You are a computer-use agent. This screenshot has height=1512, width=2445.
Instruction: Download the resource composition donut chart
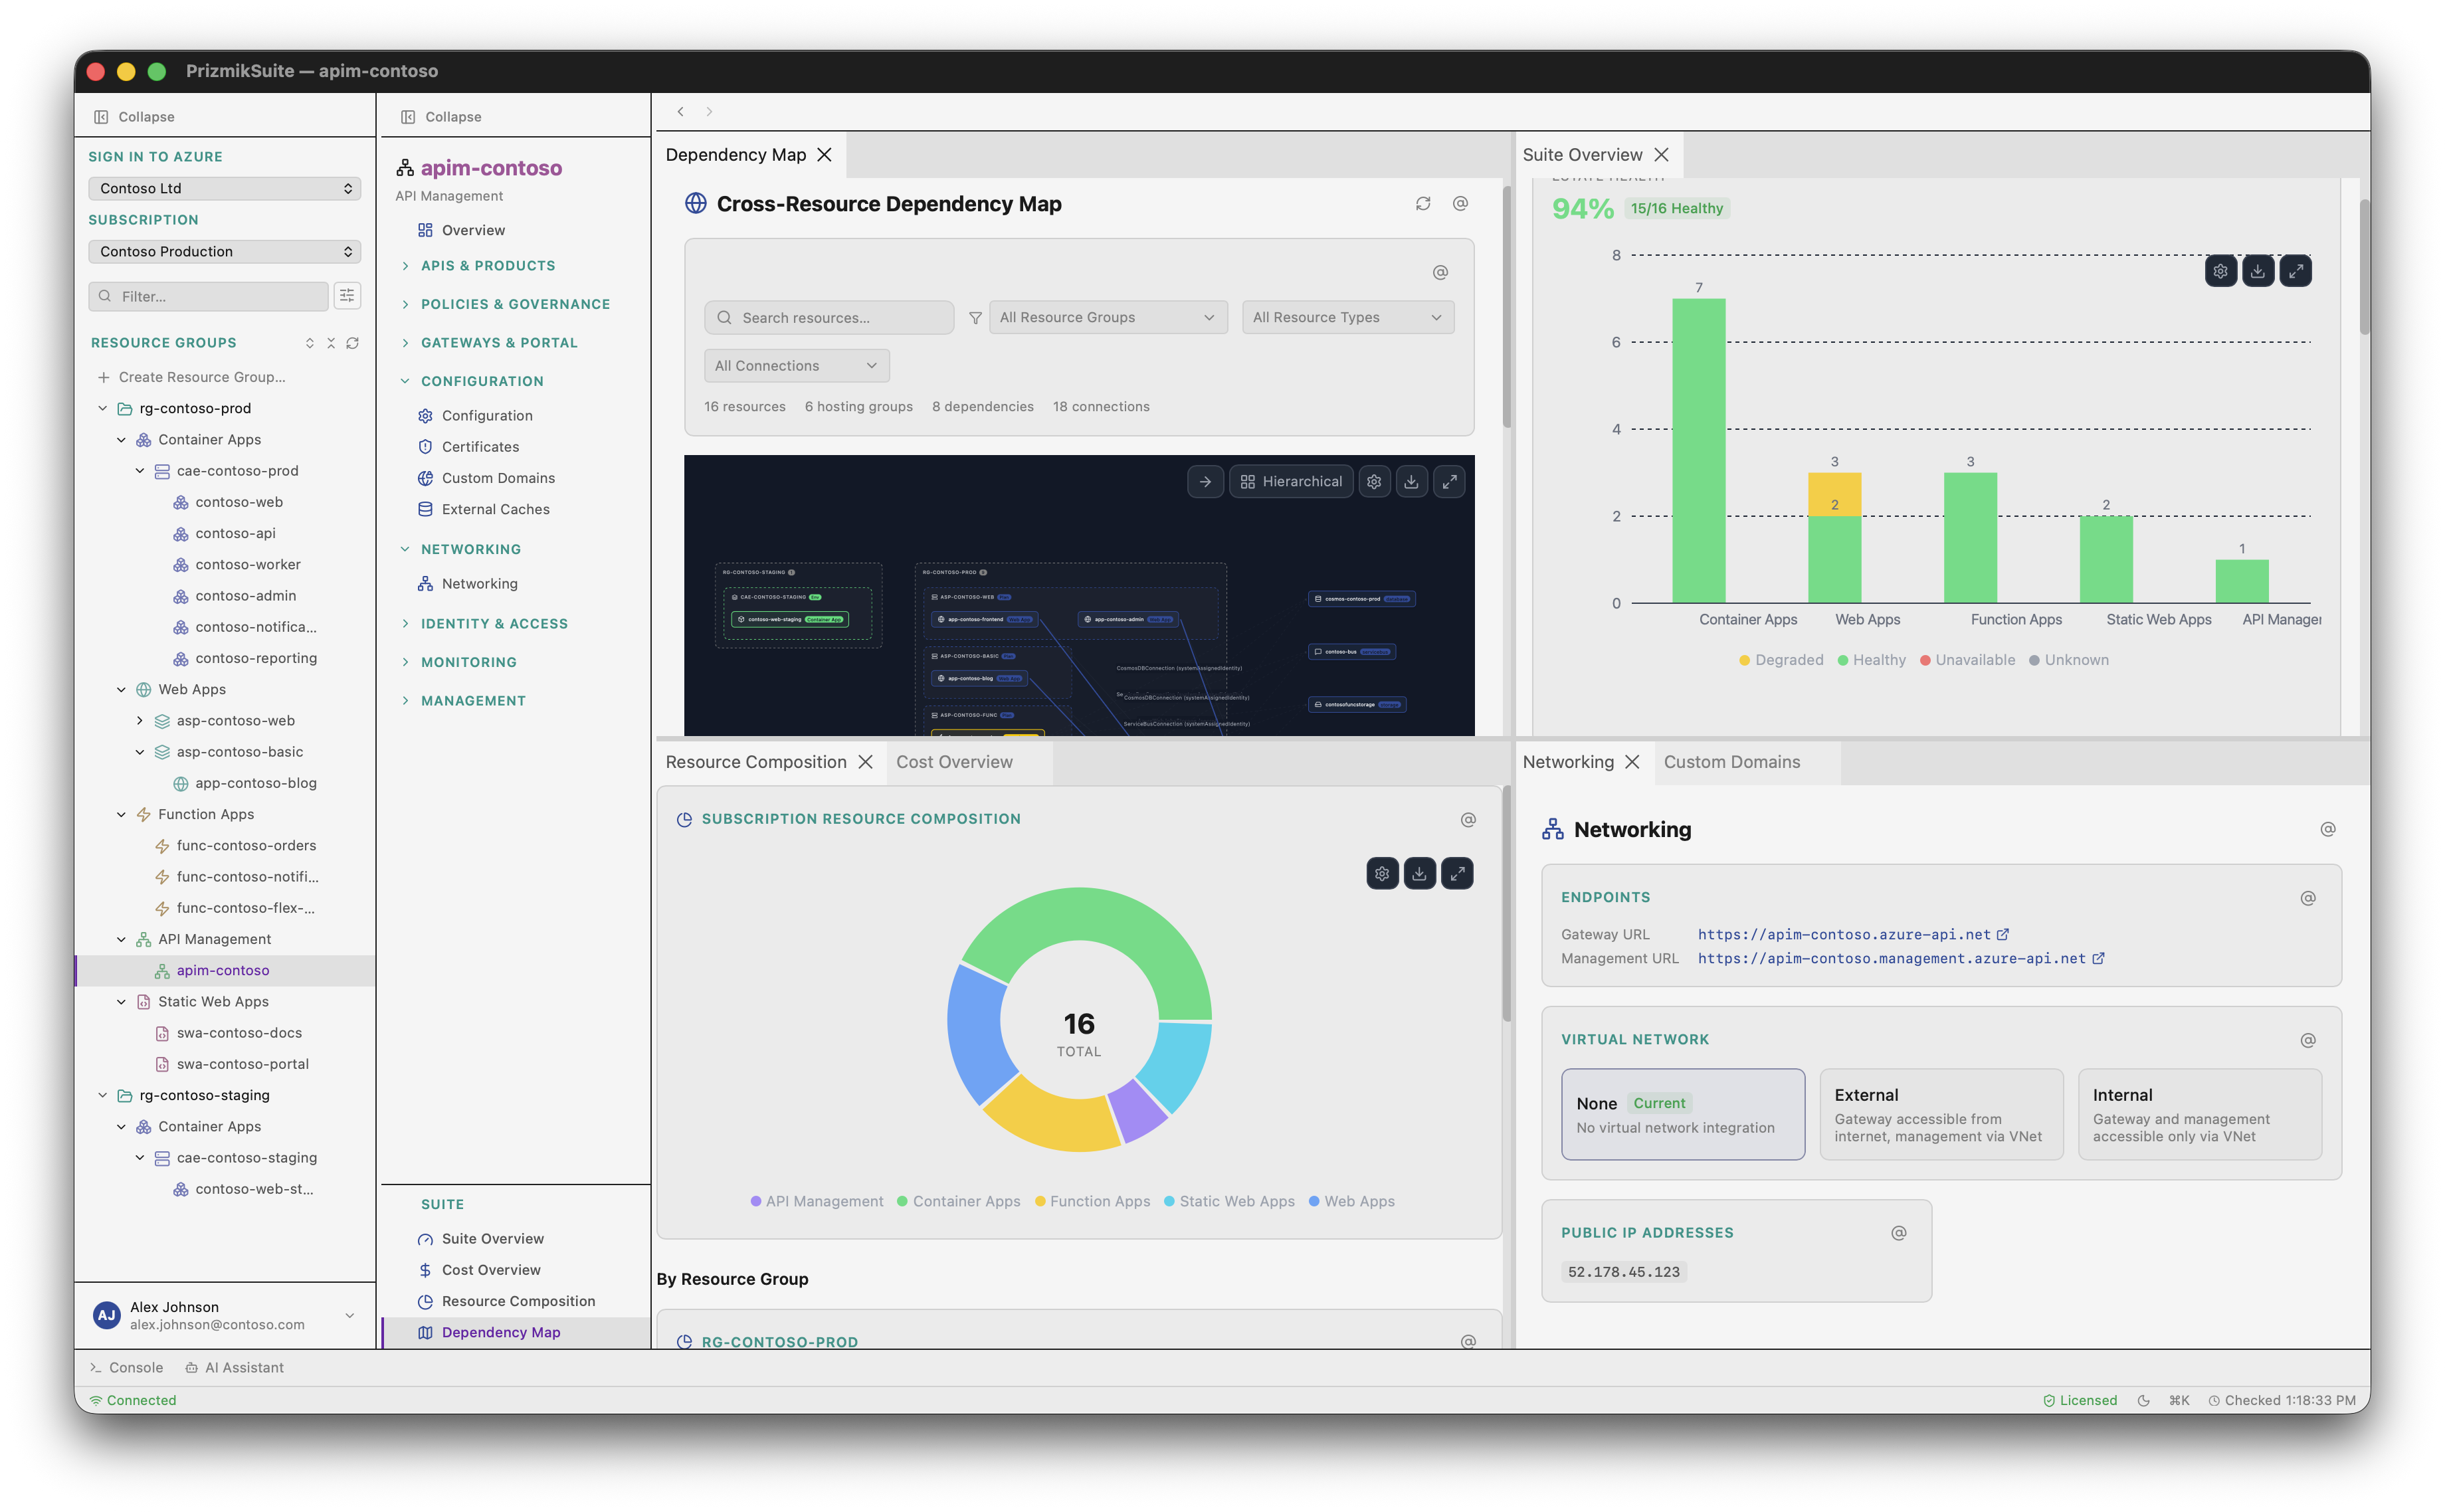(x=1419, y=874)
